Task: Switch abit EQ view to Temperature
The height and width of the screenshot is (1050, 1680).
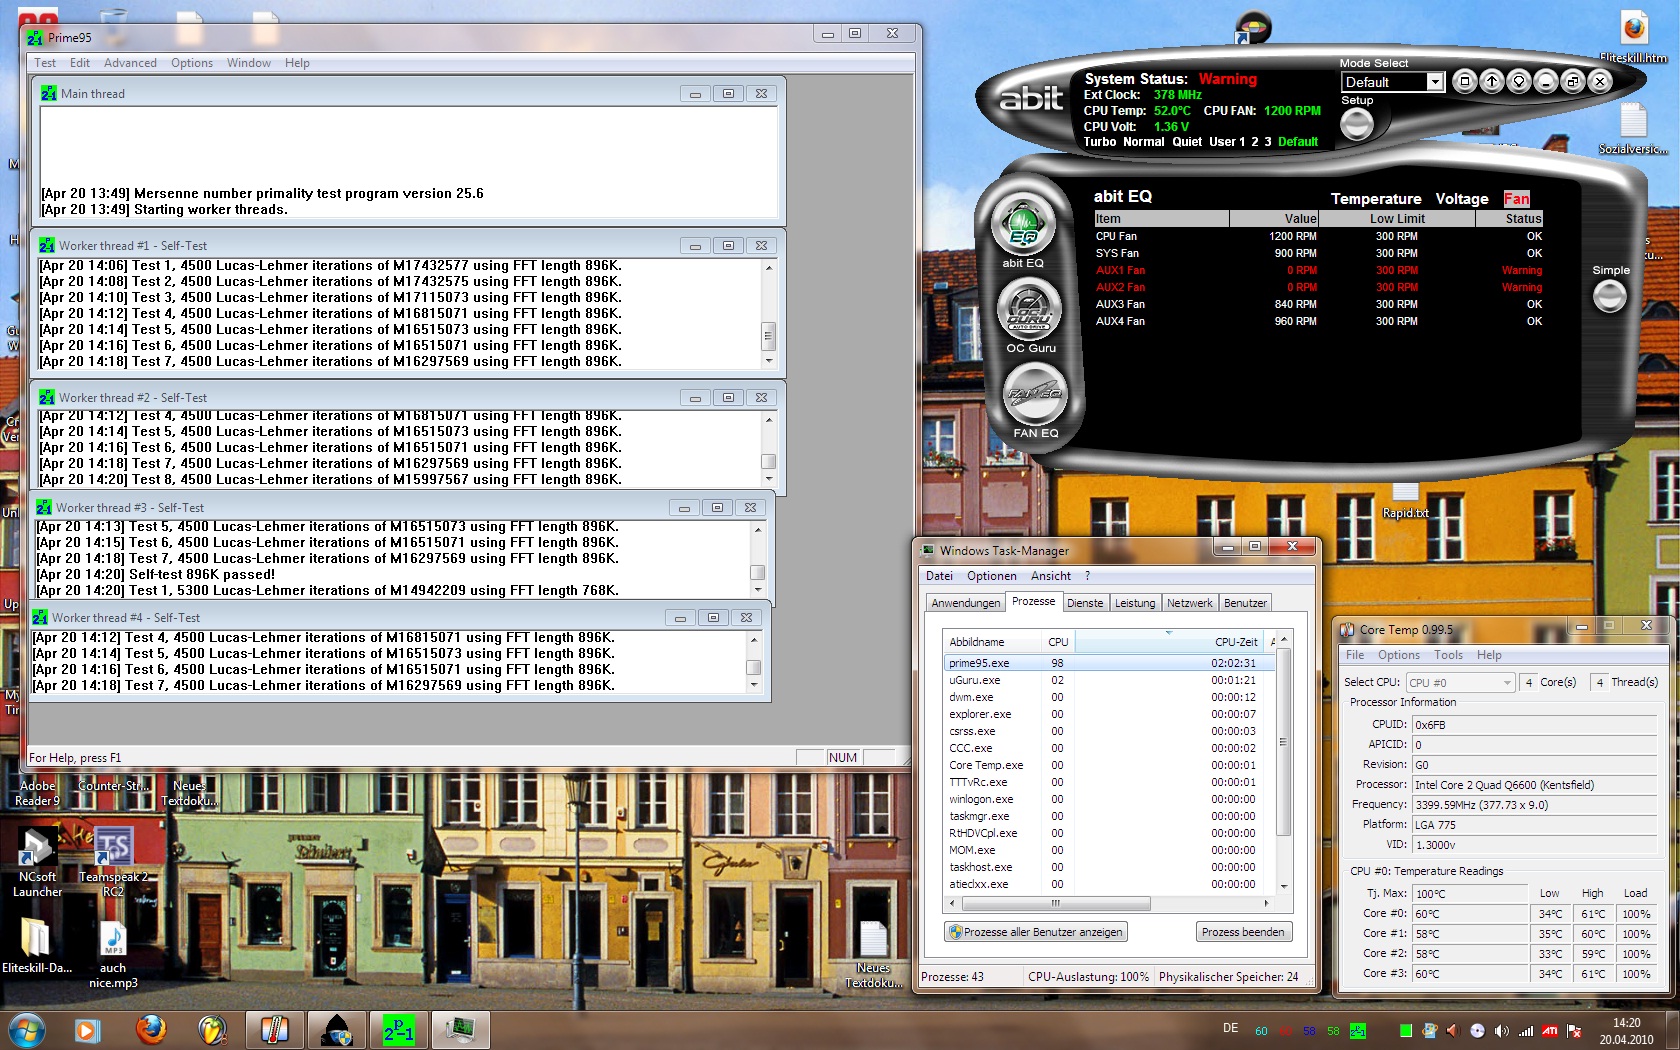Action: pos(1375,199)
